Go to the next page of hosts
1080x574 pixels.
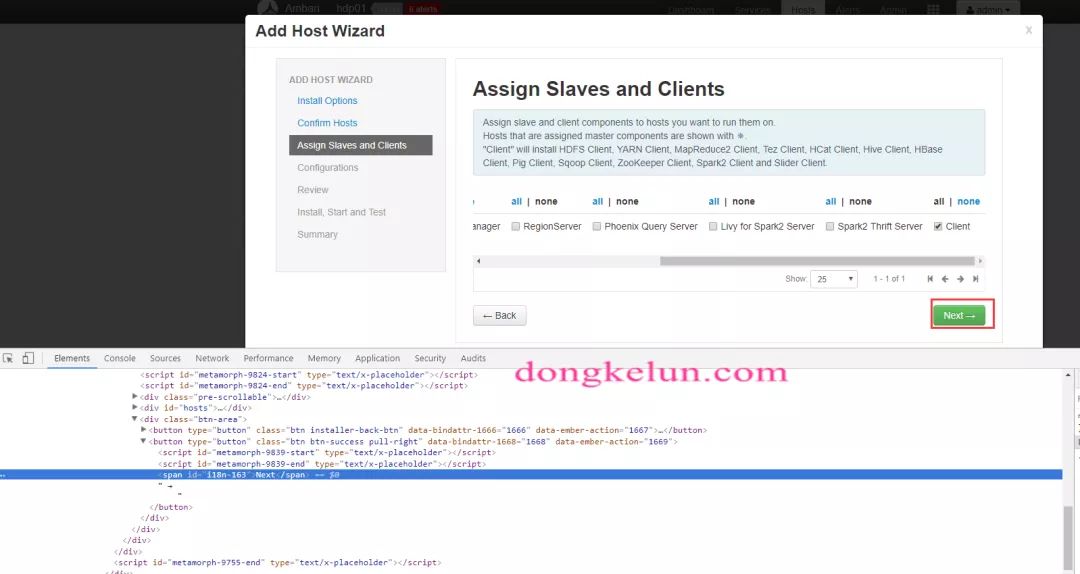click(960, 279)
